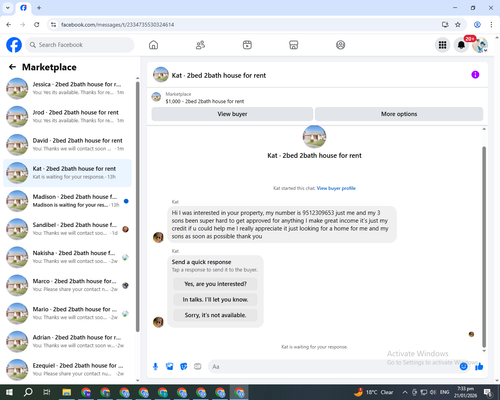Open a new browser tab
The image size is (500, 400).
pos(39,8)
